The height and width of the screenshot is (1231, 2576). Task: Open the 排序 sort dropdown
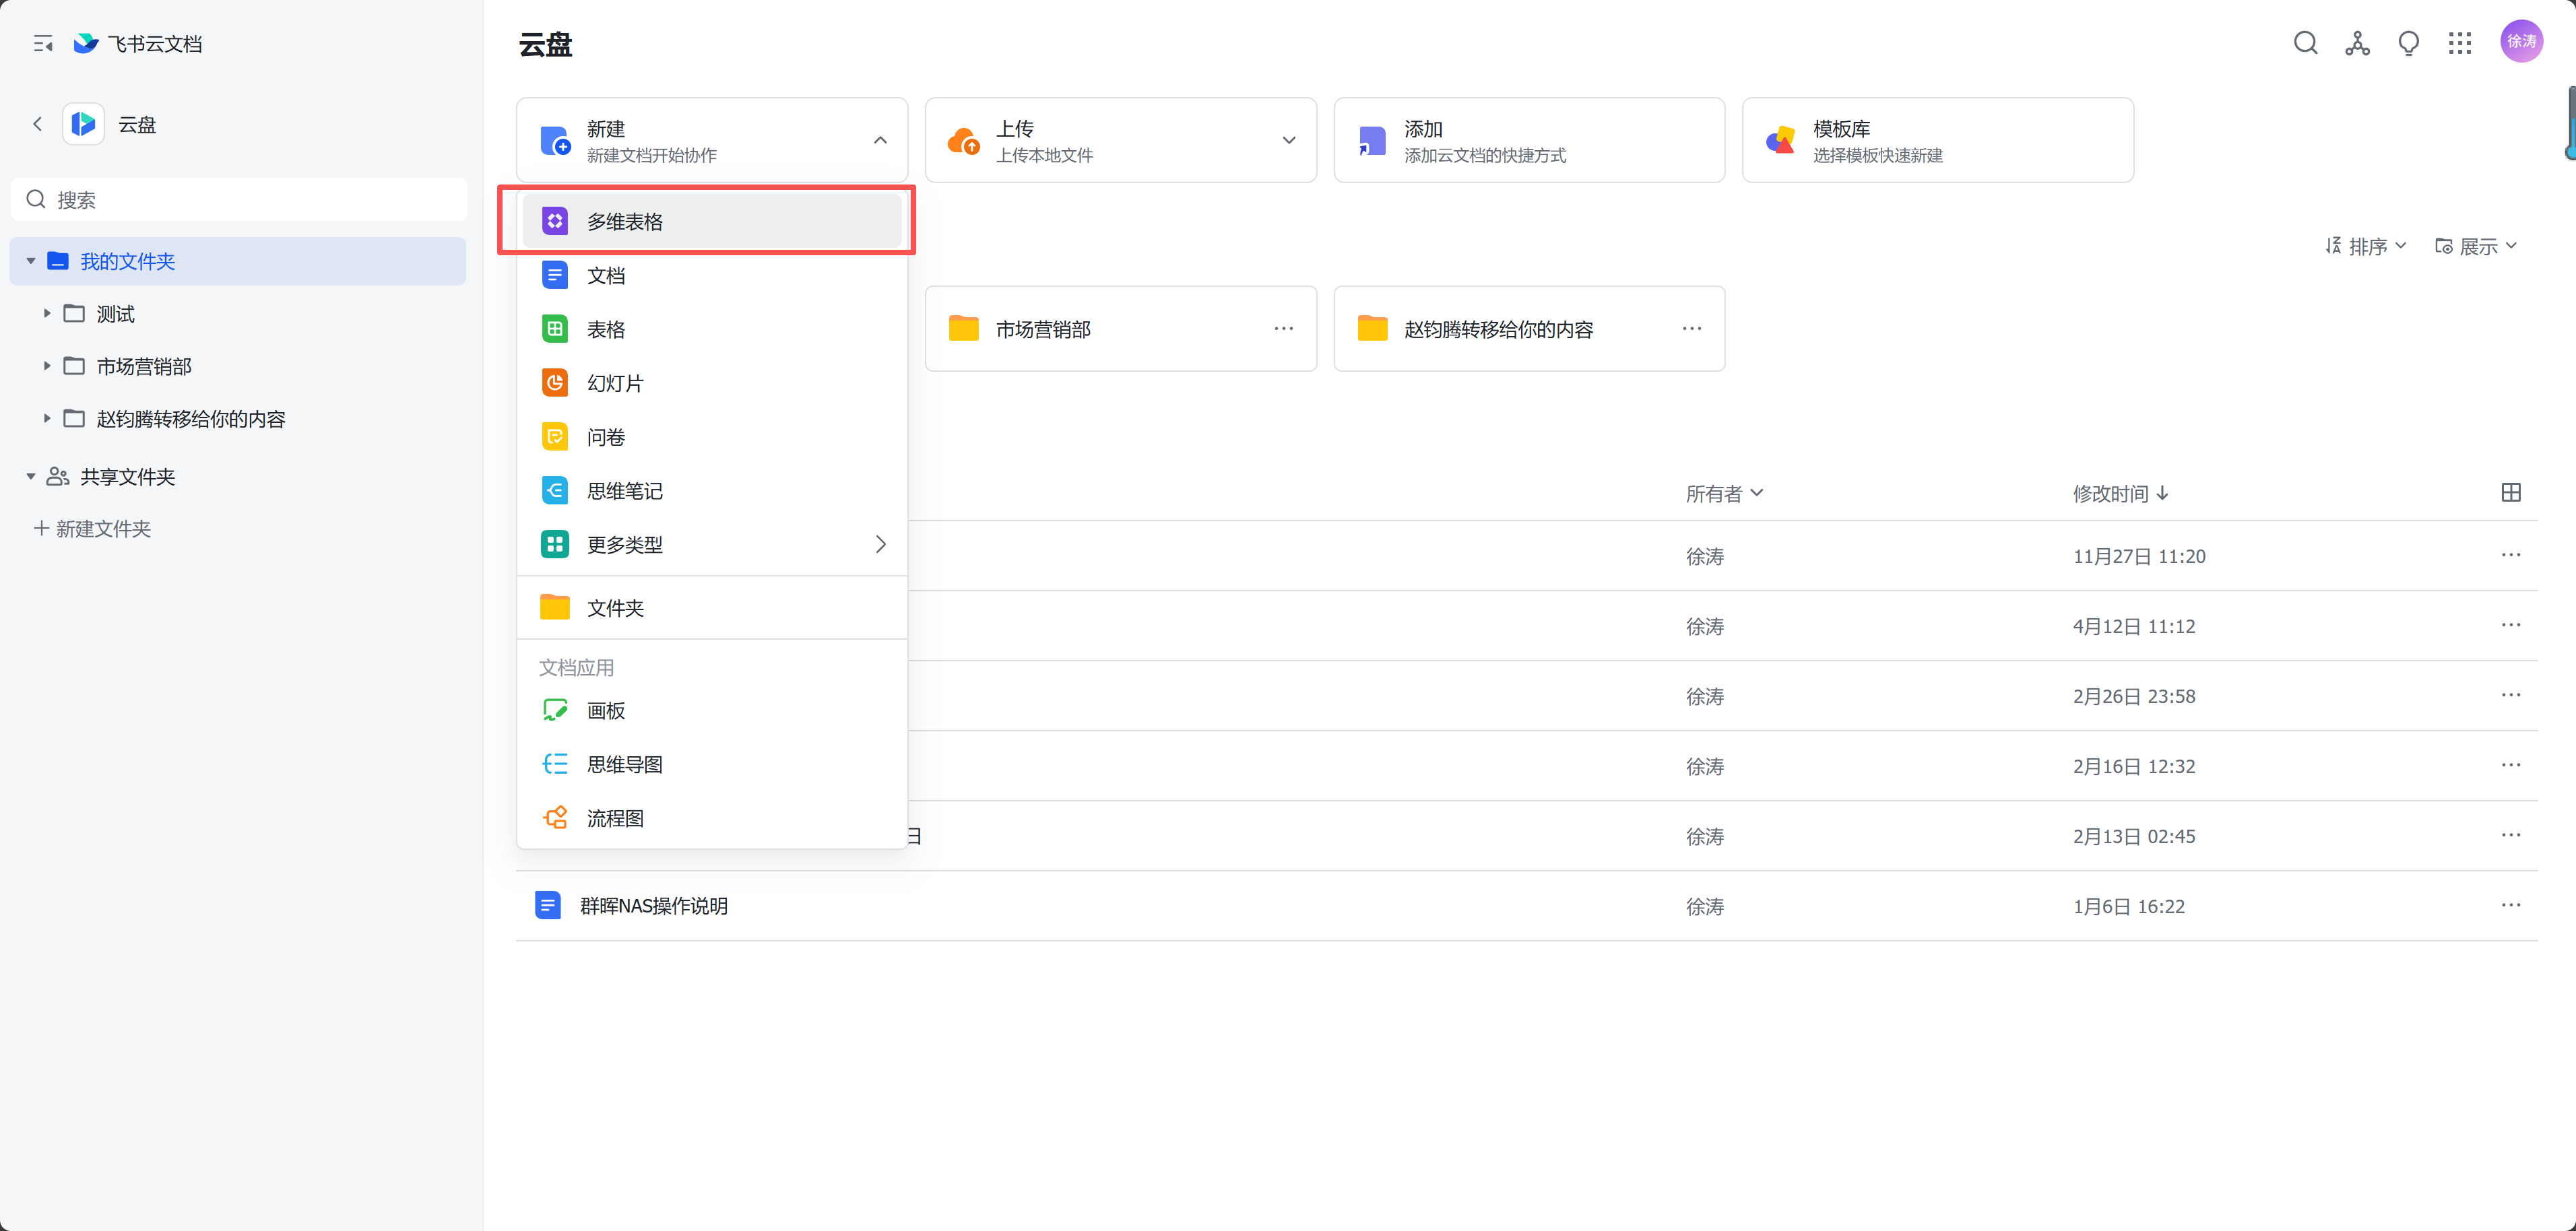point(2366,246)
